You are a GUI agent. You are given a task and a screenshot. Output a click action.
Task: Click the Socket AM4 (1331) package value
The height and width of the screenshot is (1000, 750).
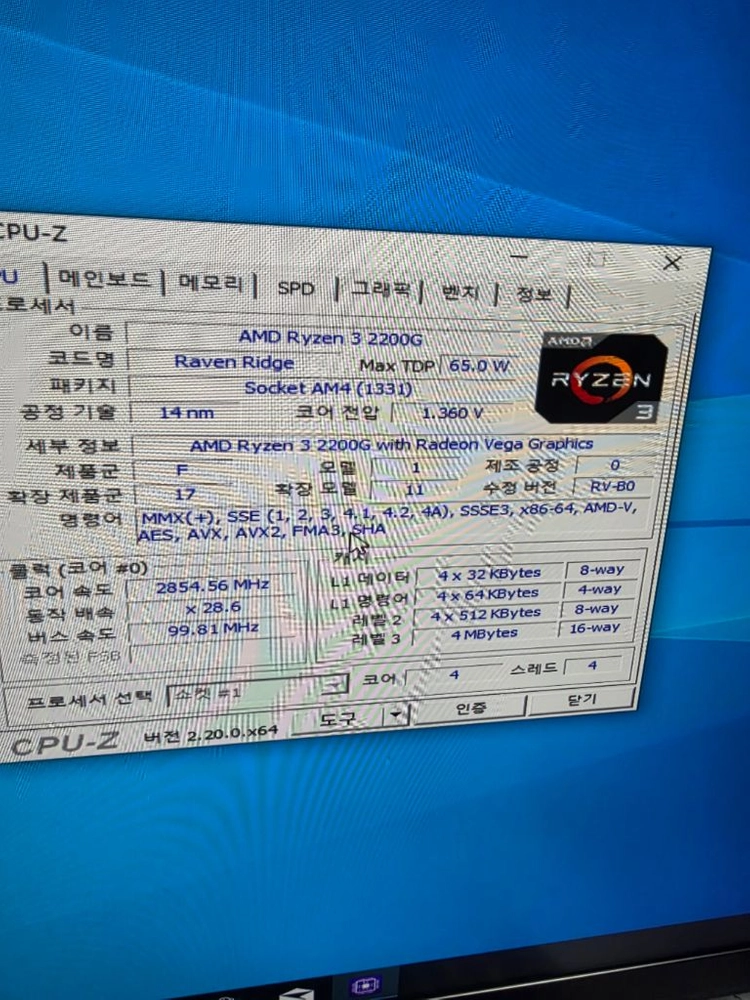(x=328, y=388)
